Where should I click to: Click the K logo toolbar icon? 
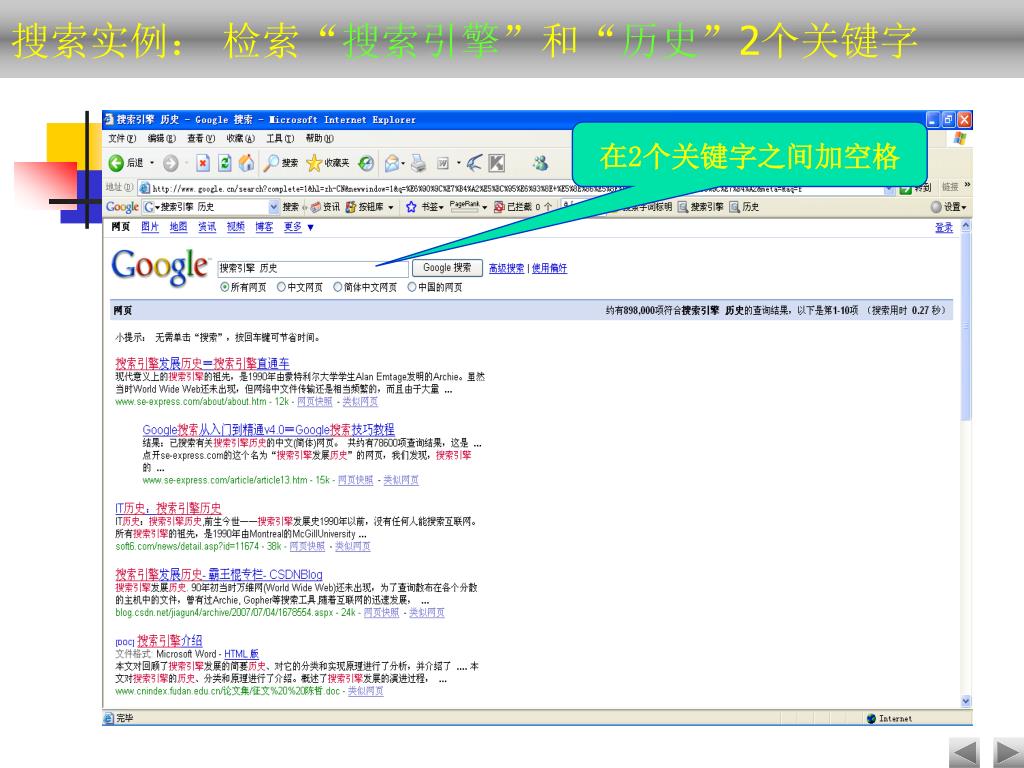[x=496, y=163]
